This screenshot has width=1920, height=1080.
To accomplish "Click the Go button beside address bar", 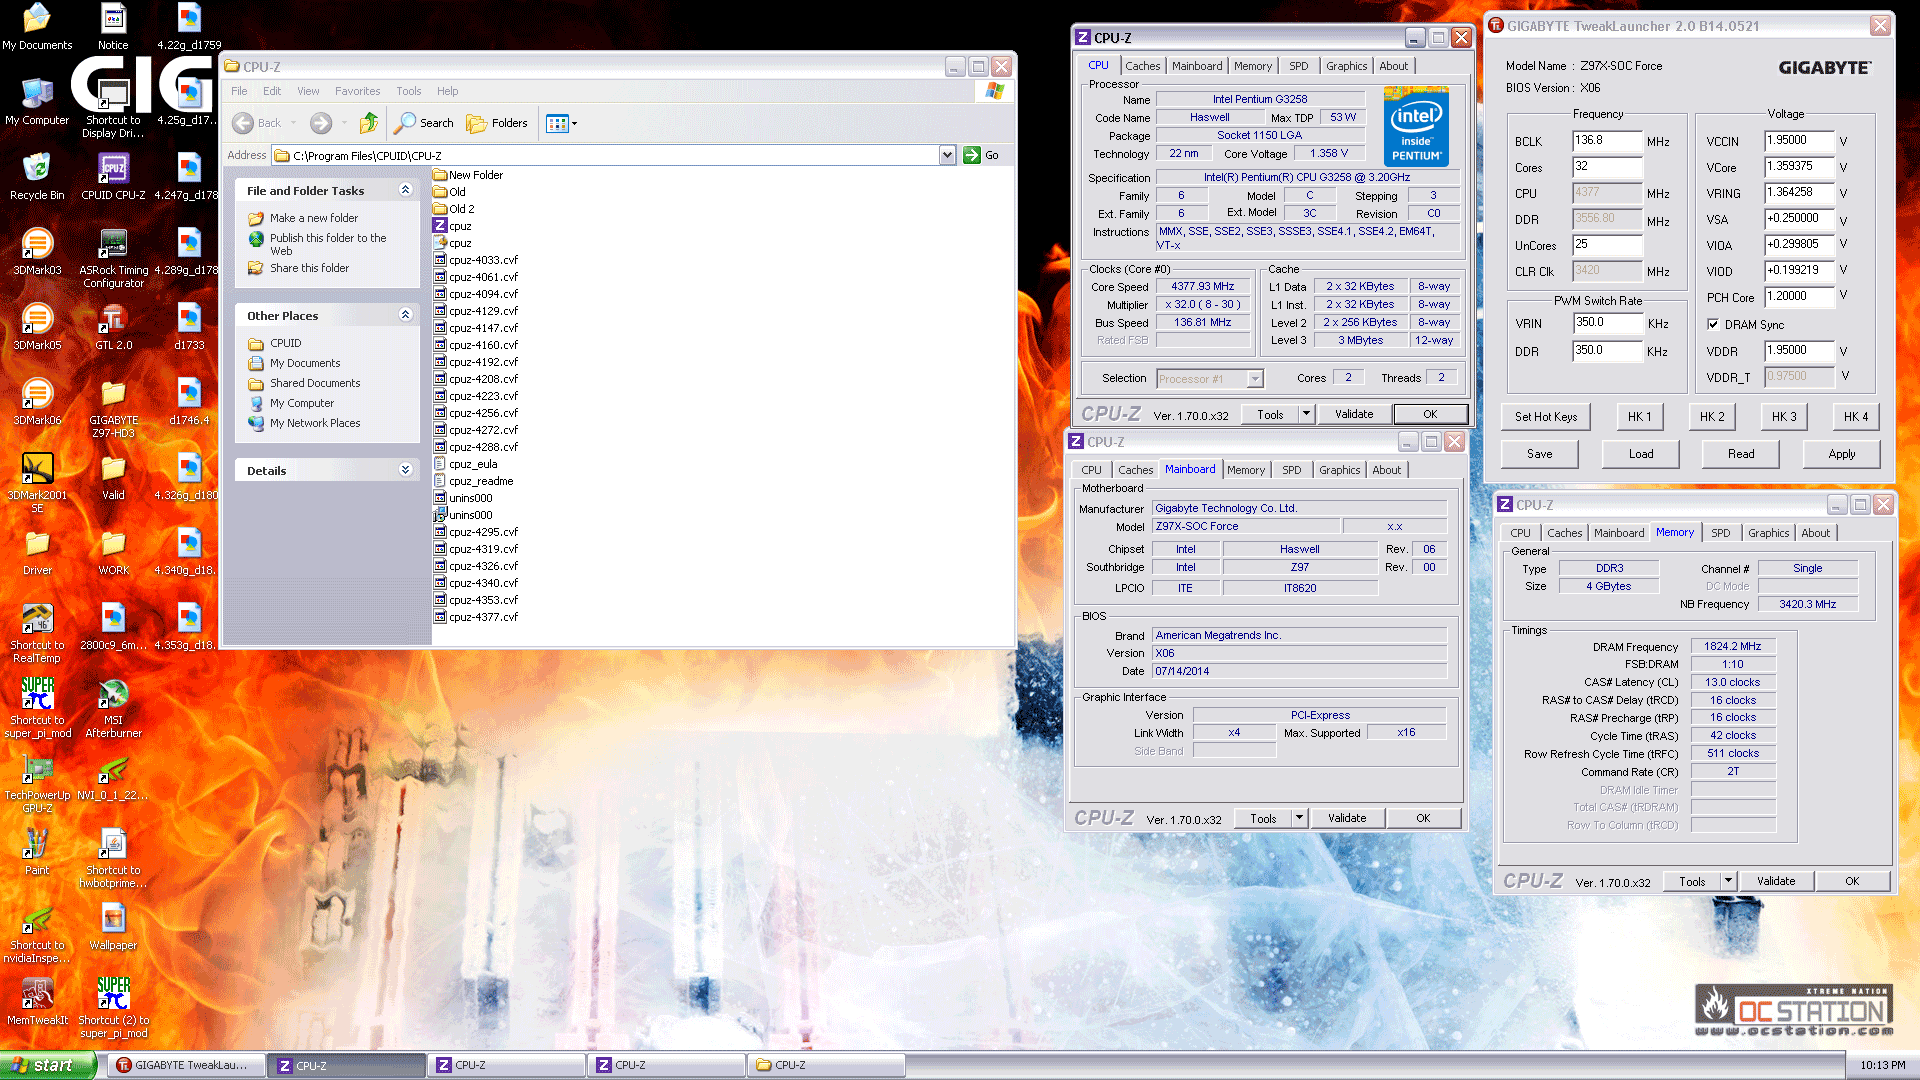I will [x=981, y=155].
